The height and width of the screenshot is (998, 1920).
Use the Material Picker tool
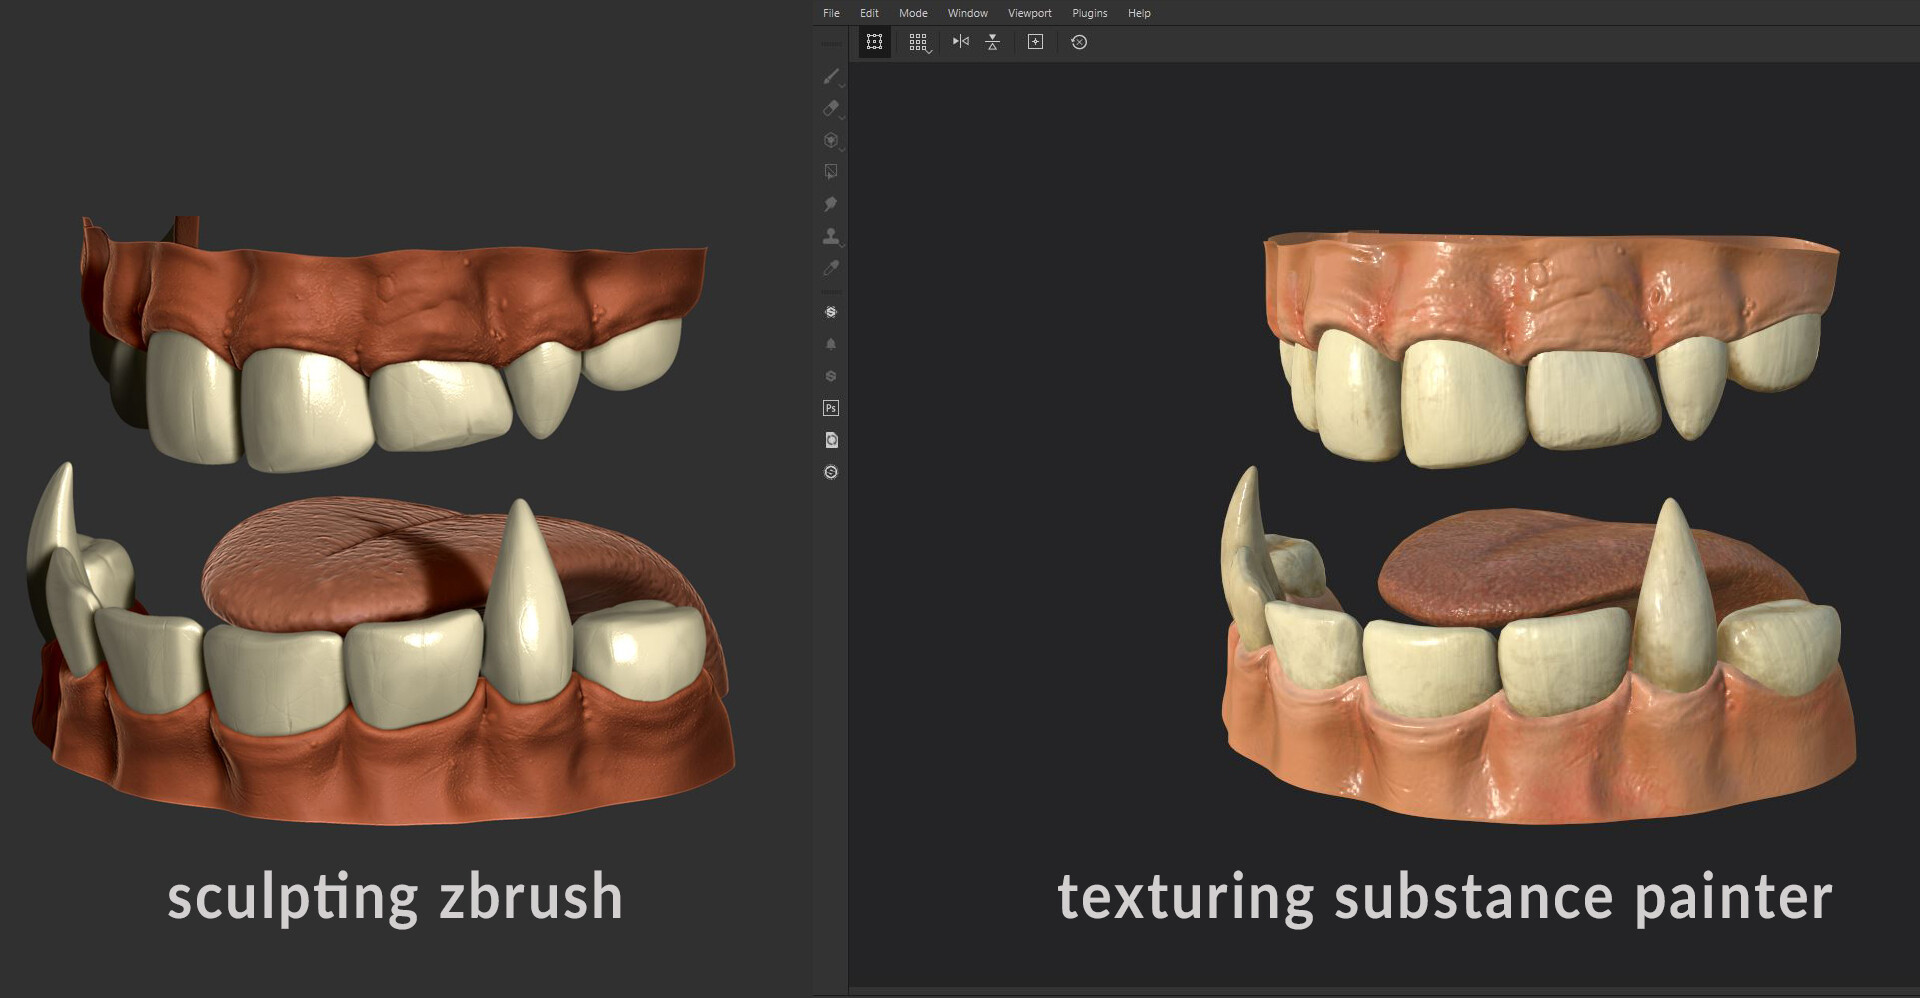831,268
